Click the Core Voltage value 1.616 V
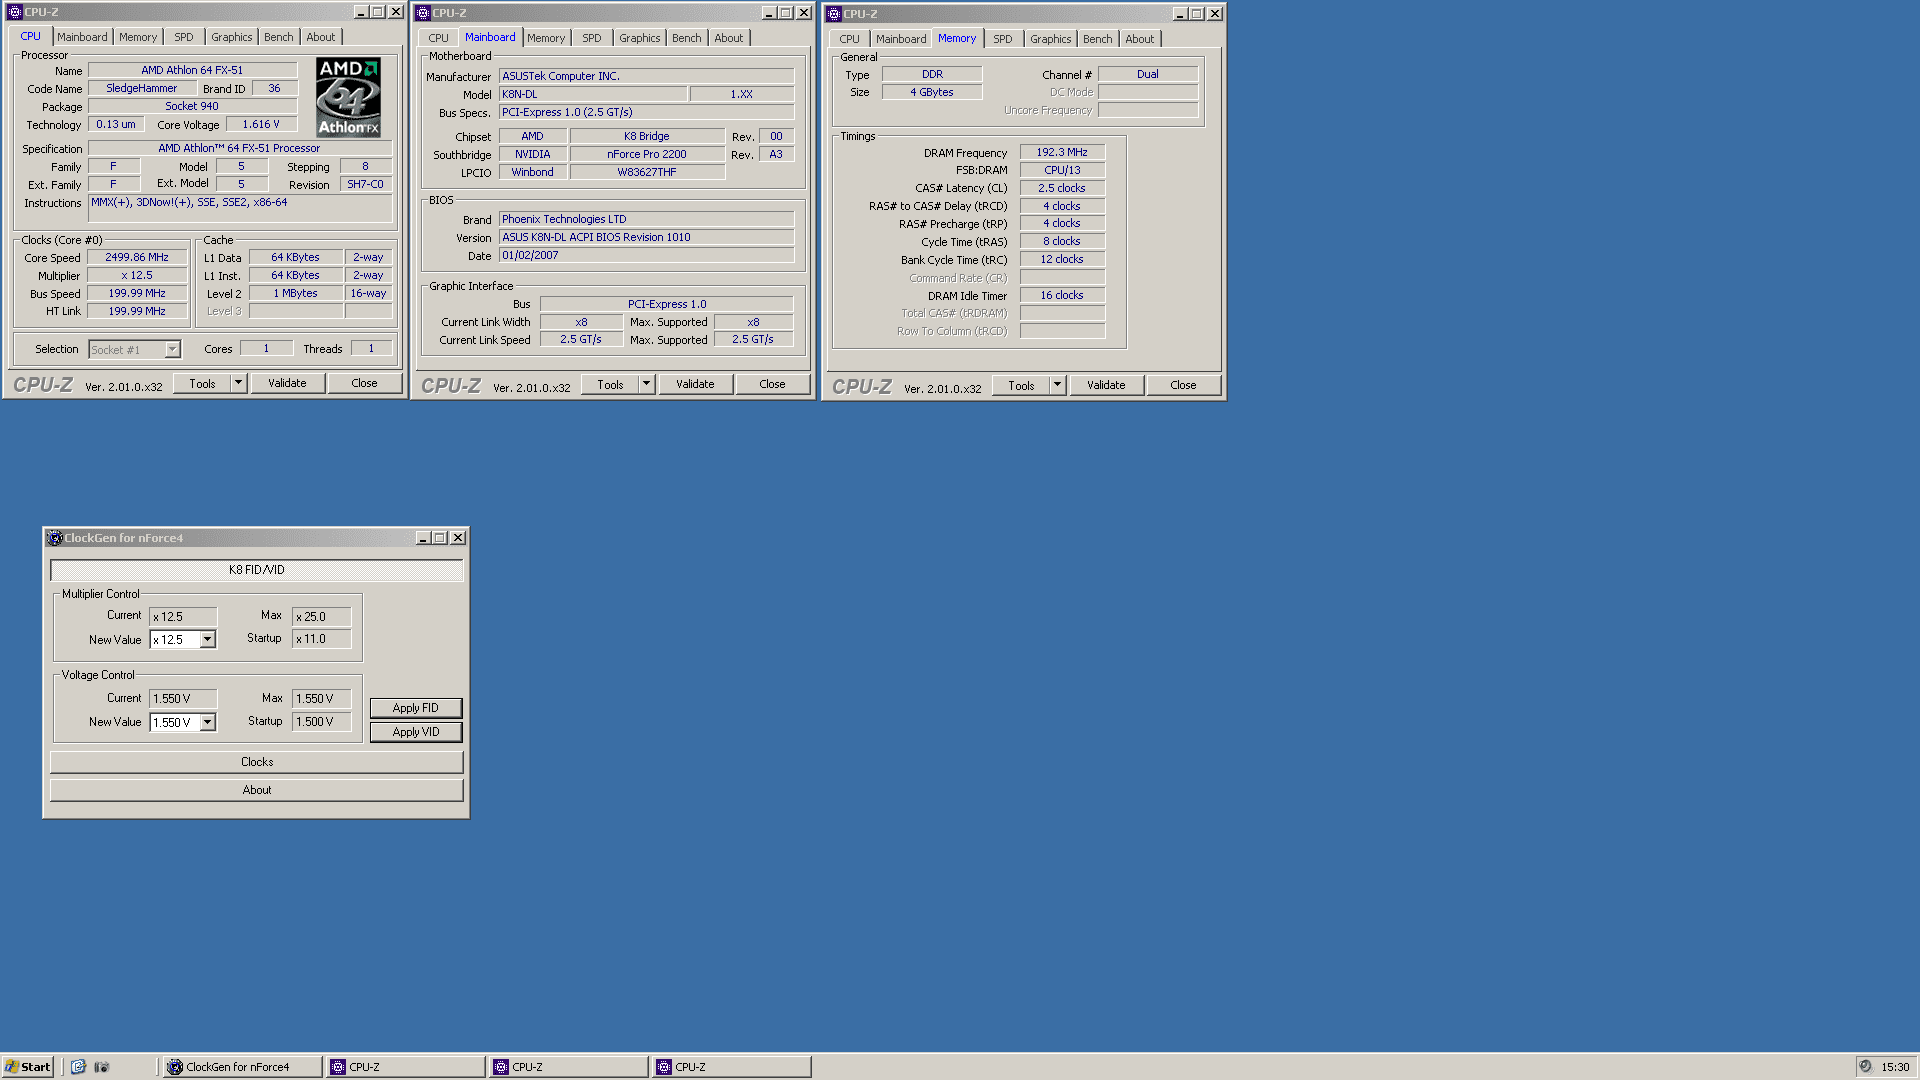 coord(261,124)
